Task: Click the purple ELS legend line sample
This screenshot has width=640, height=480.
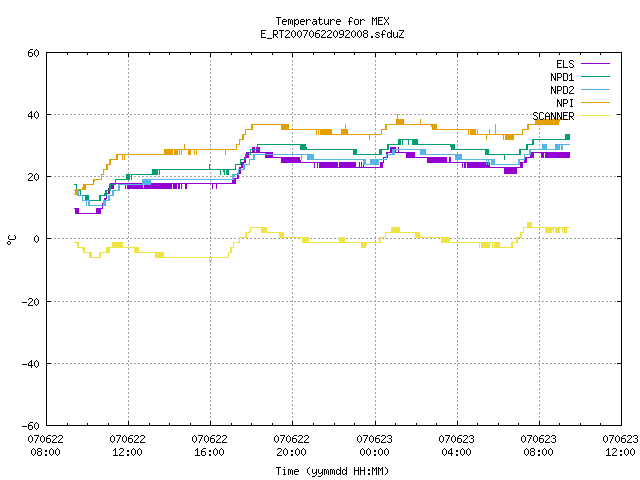Action: tap(595, 64)
